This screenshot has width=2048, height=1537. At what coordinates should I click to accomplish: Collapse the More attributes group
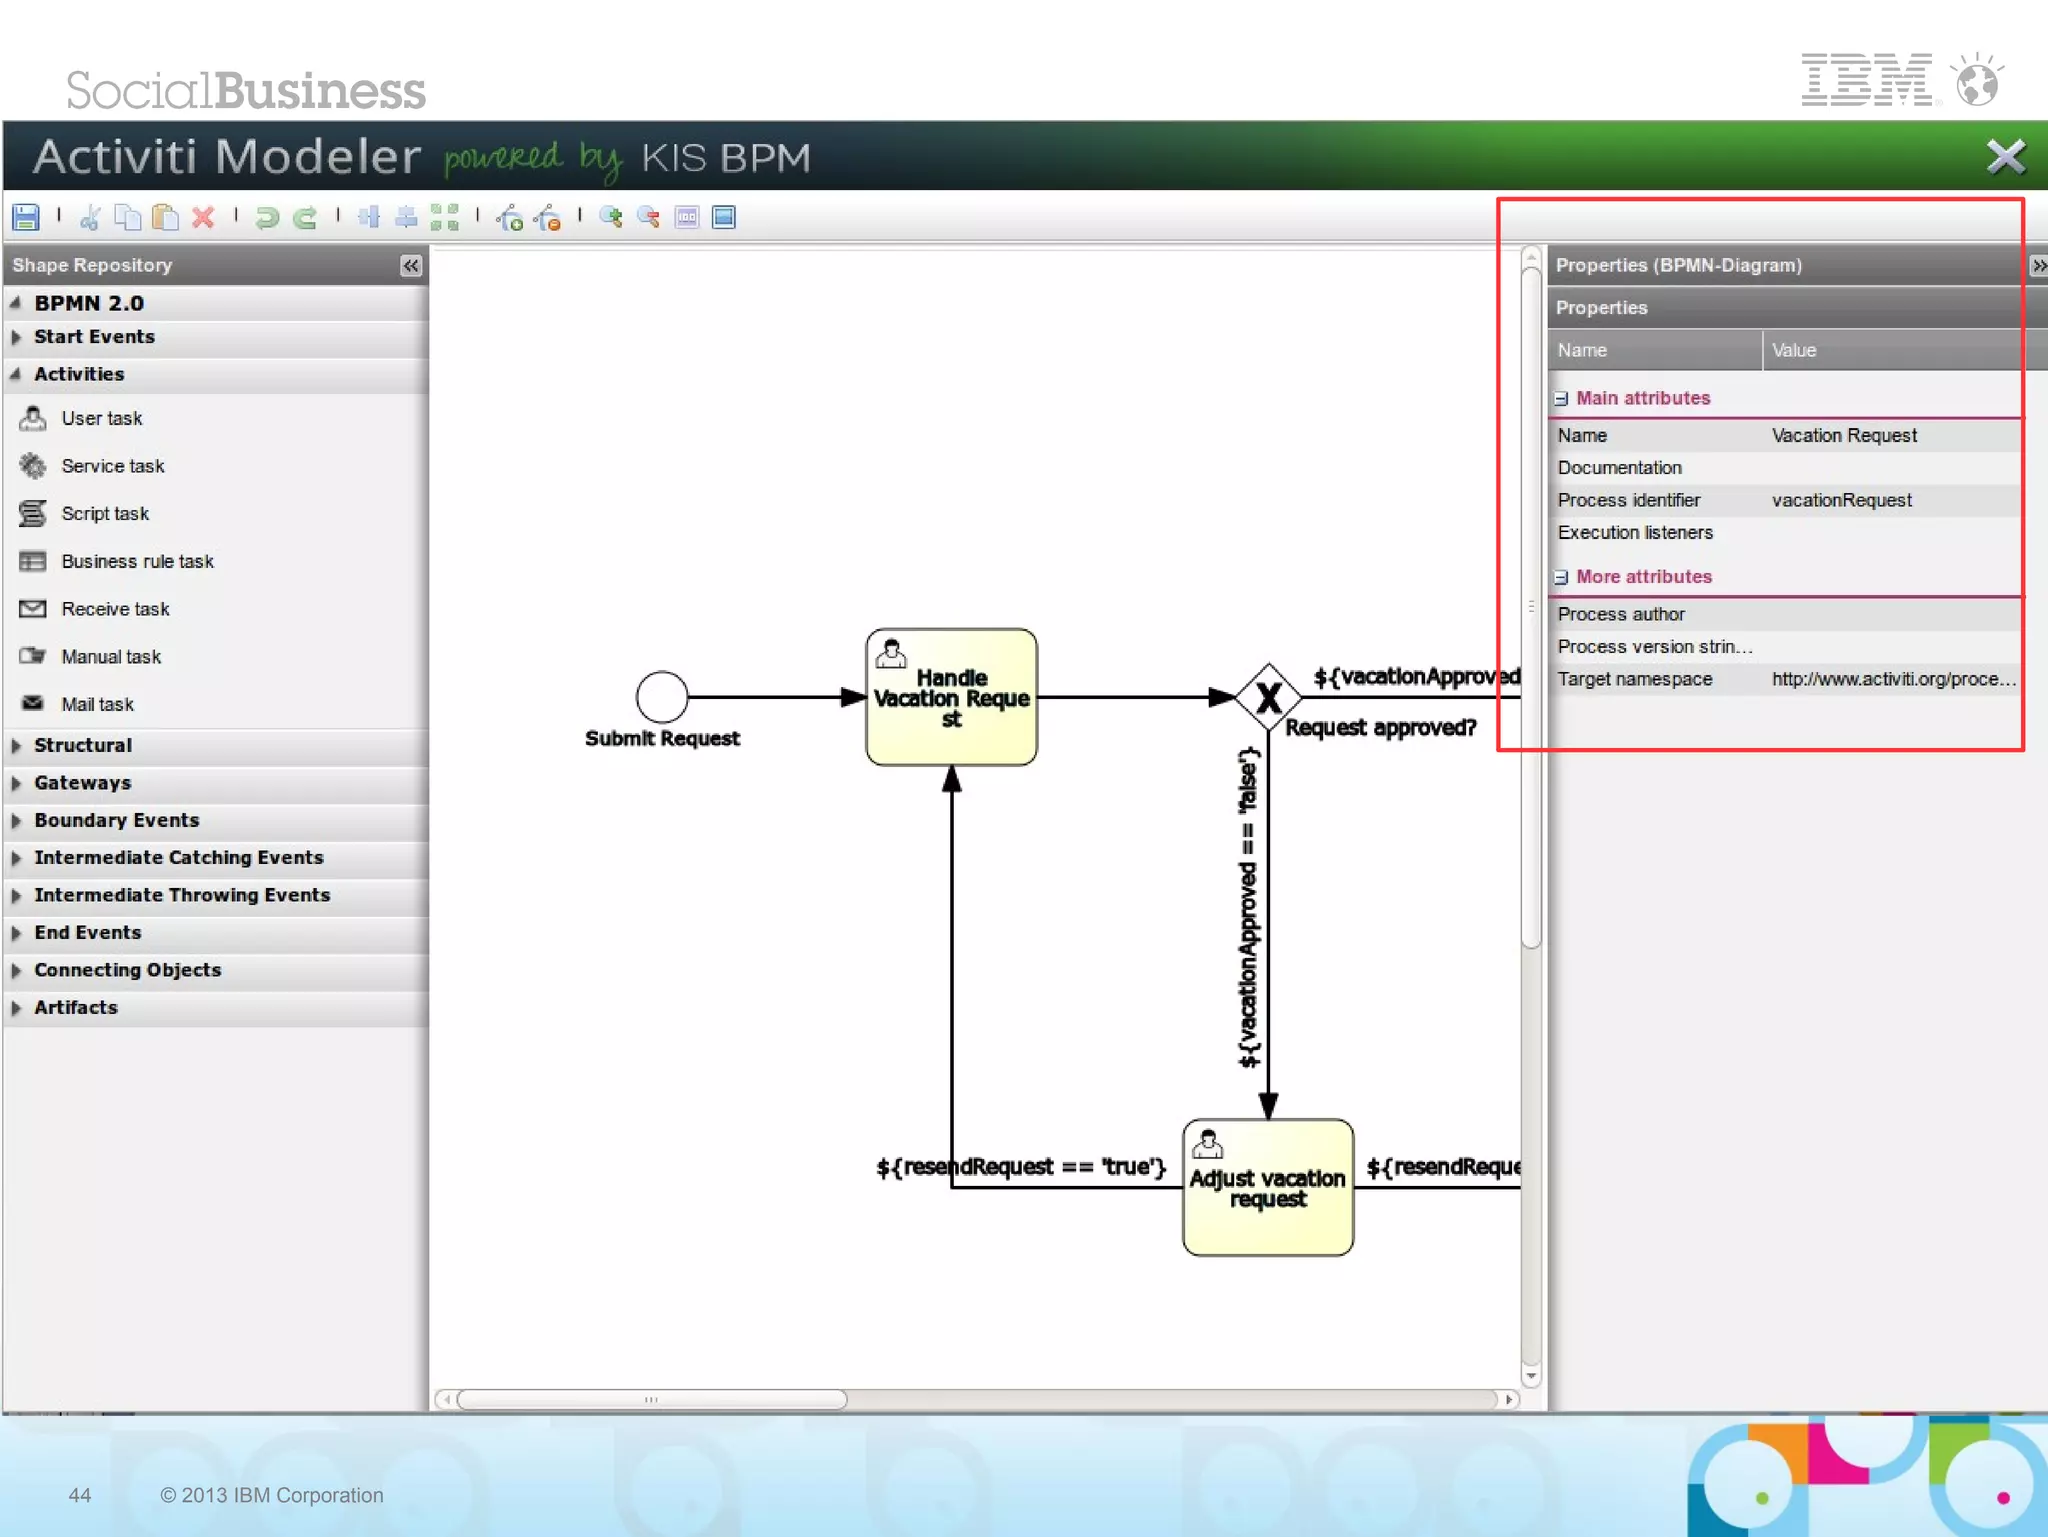[1561, 577]
